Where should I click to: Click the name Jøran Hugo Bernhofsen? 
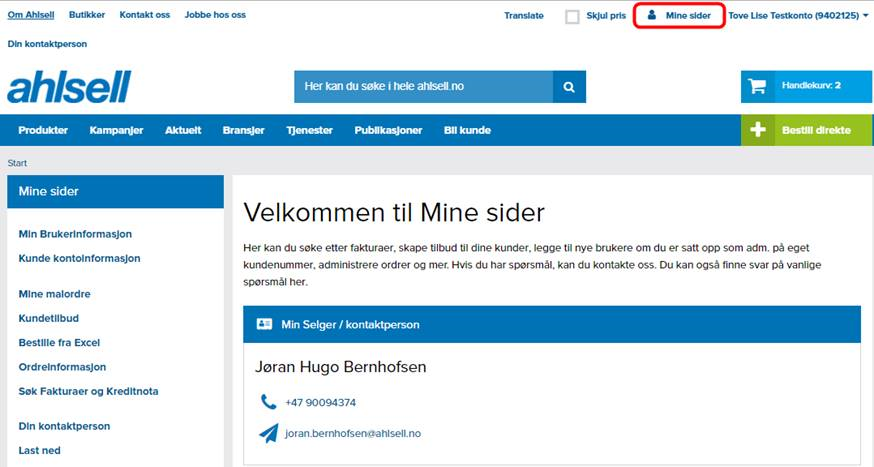pos(341,367)
